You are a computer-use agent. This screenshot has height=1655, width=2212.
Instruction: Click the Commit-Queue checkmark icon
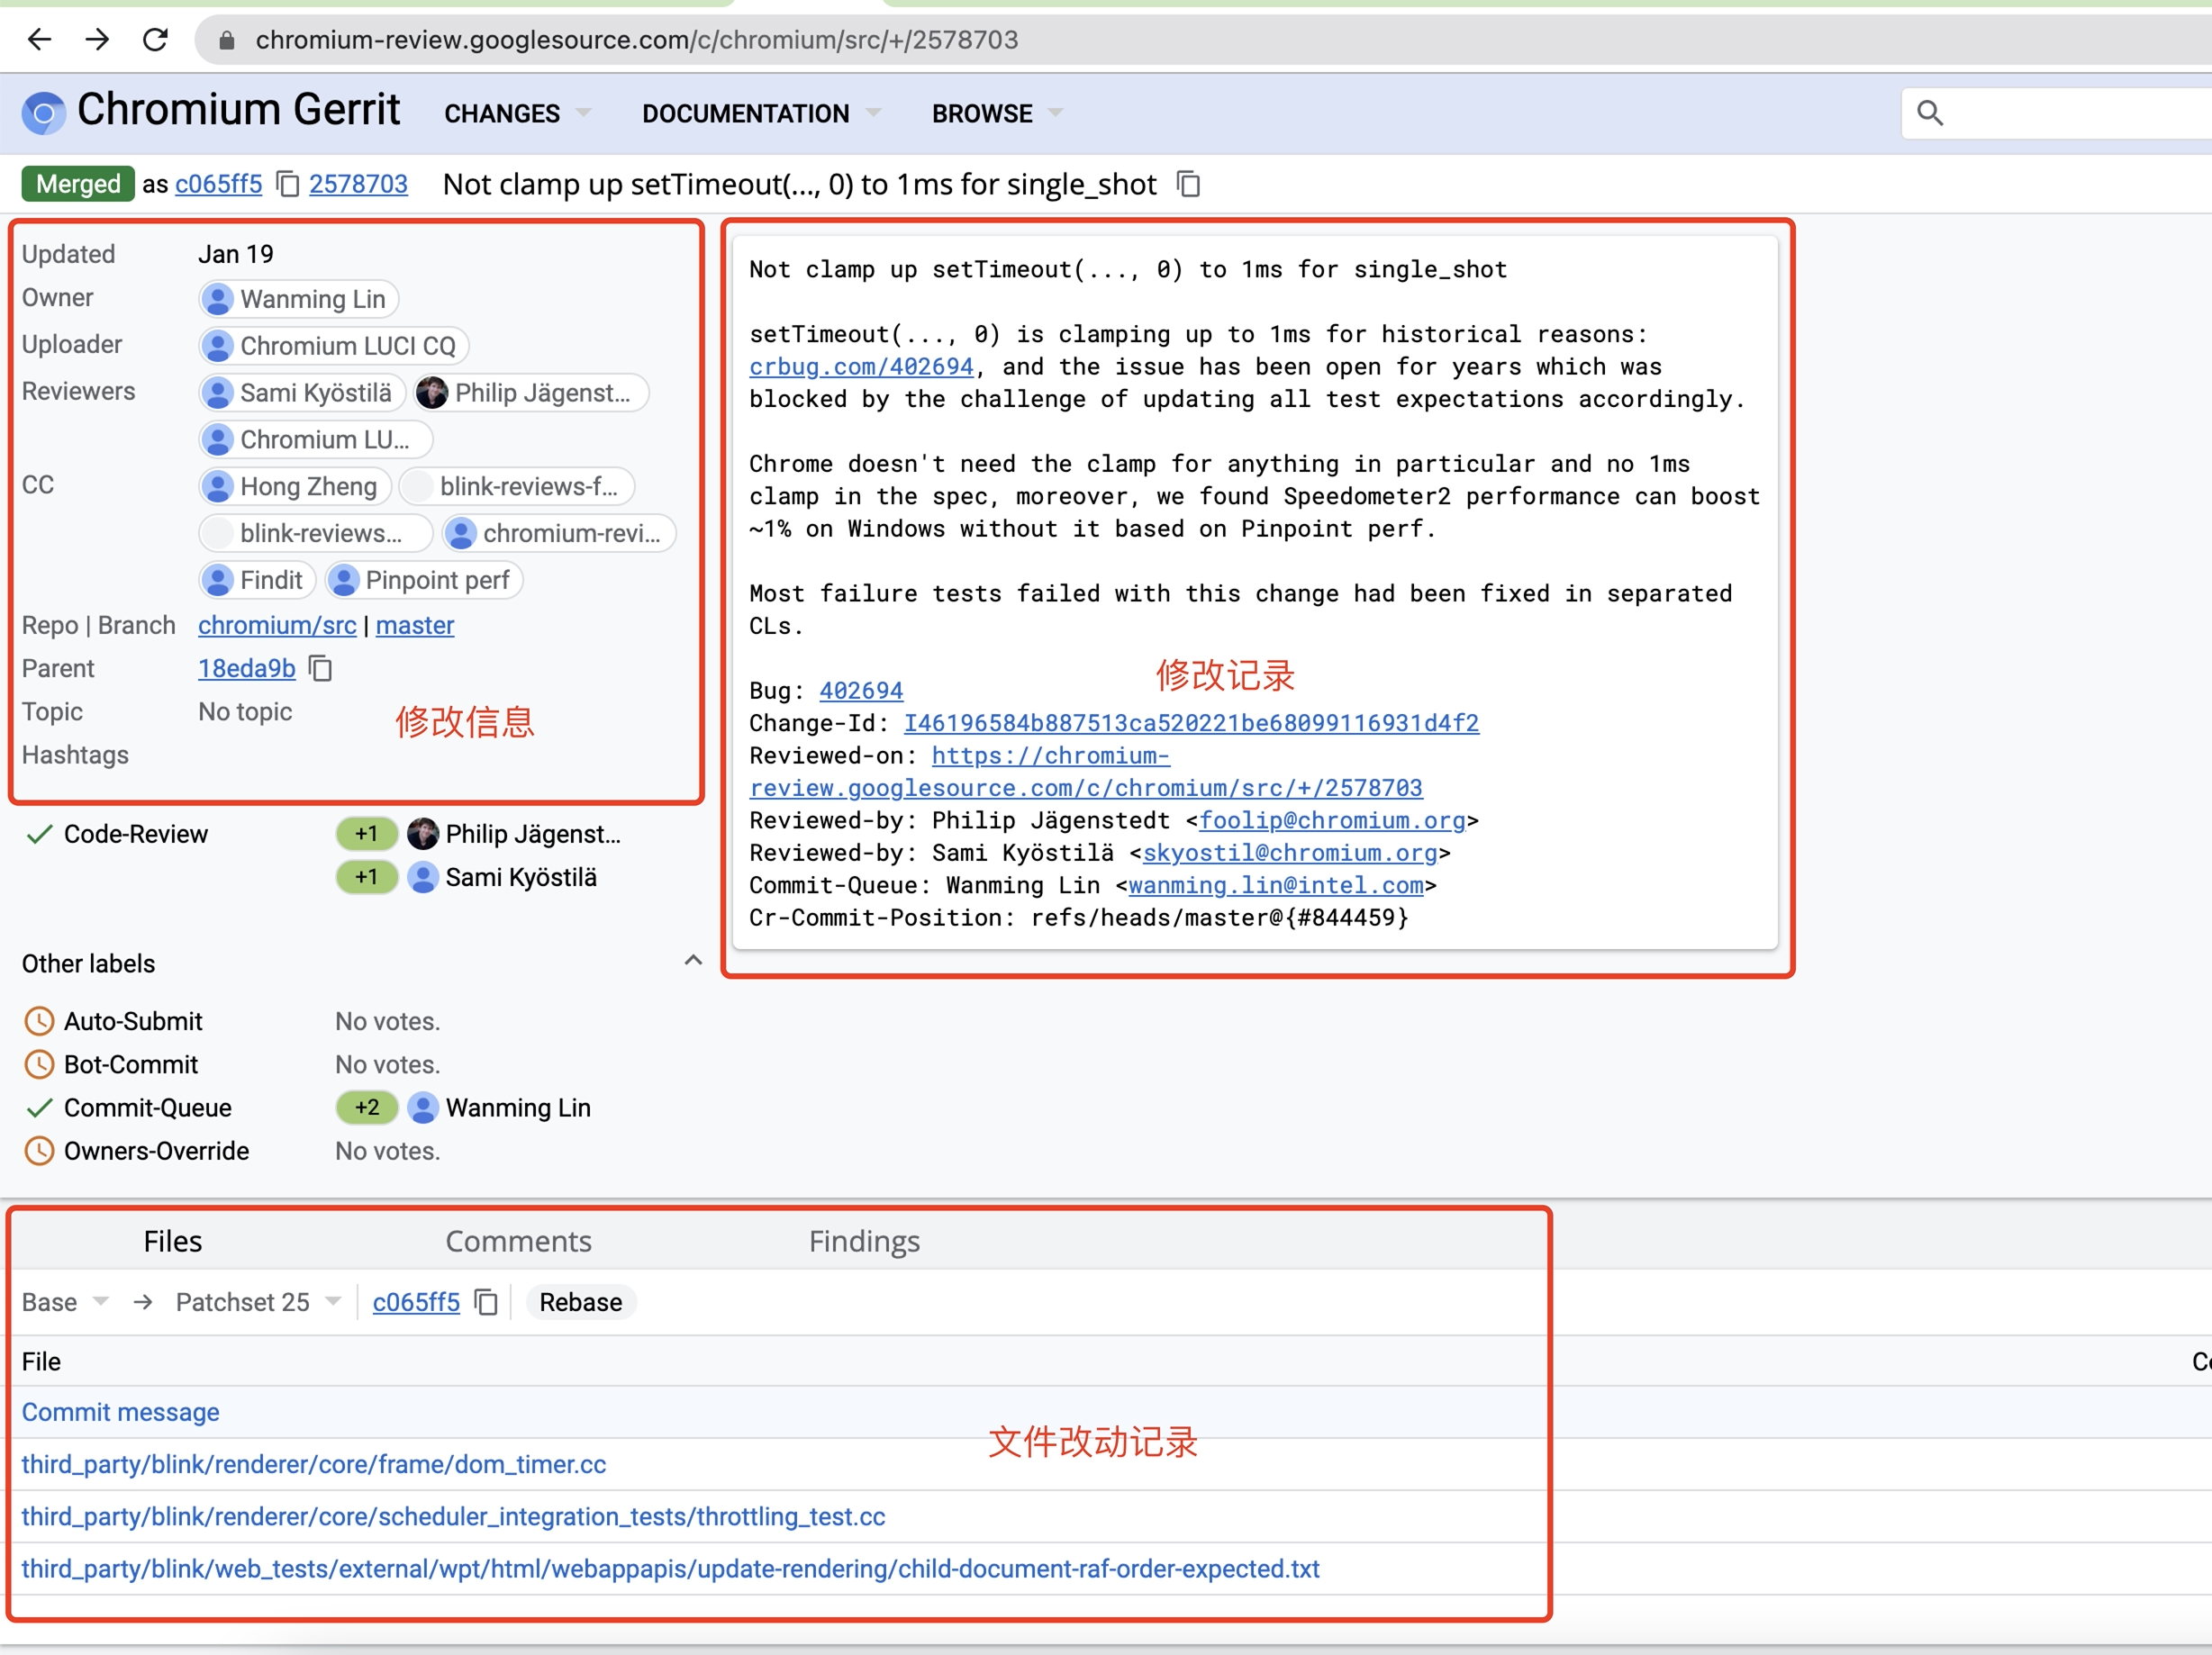(x=39, y=1108)
